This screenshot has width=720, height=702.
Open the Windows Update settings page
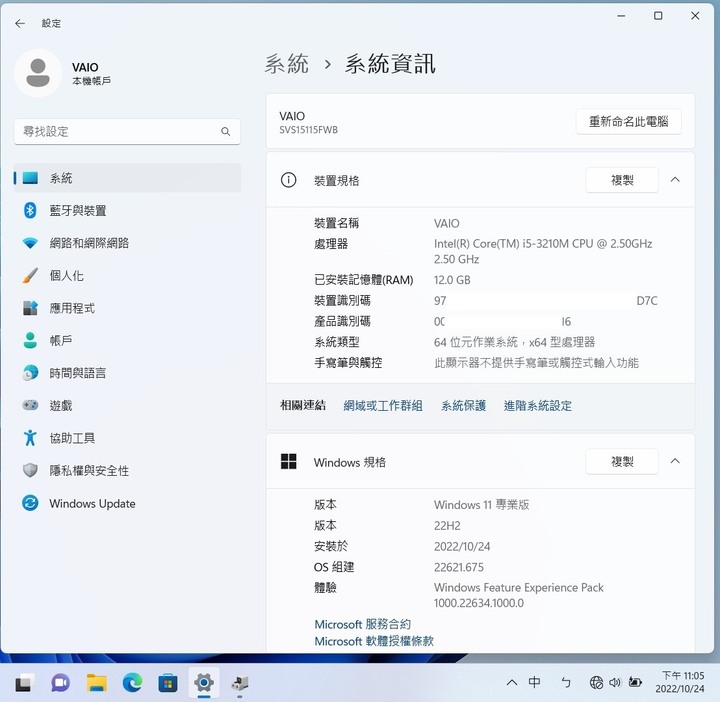pos(128,503)
